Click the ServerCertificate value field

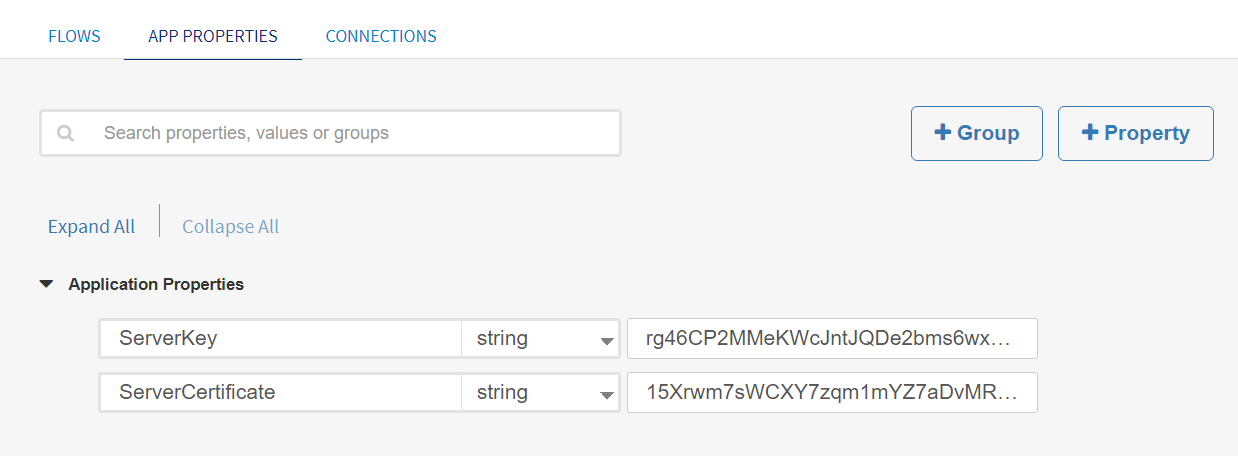coord(831,393)
